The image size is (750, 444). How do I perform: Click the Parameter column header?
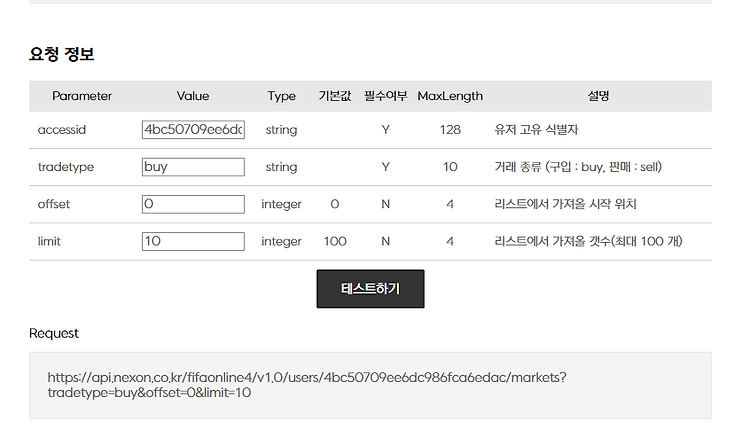[x=82, y=96]
